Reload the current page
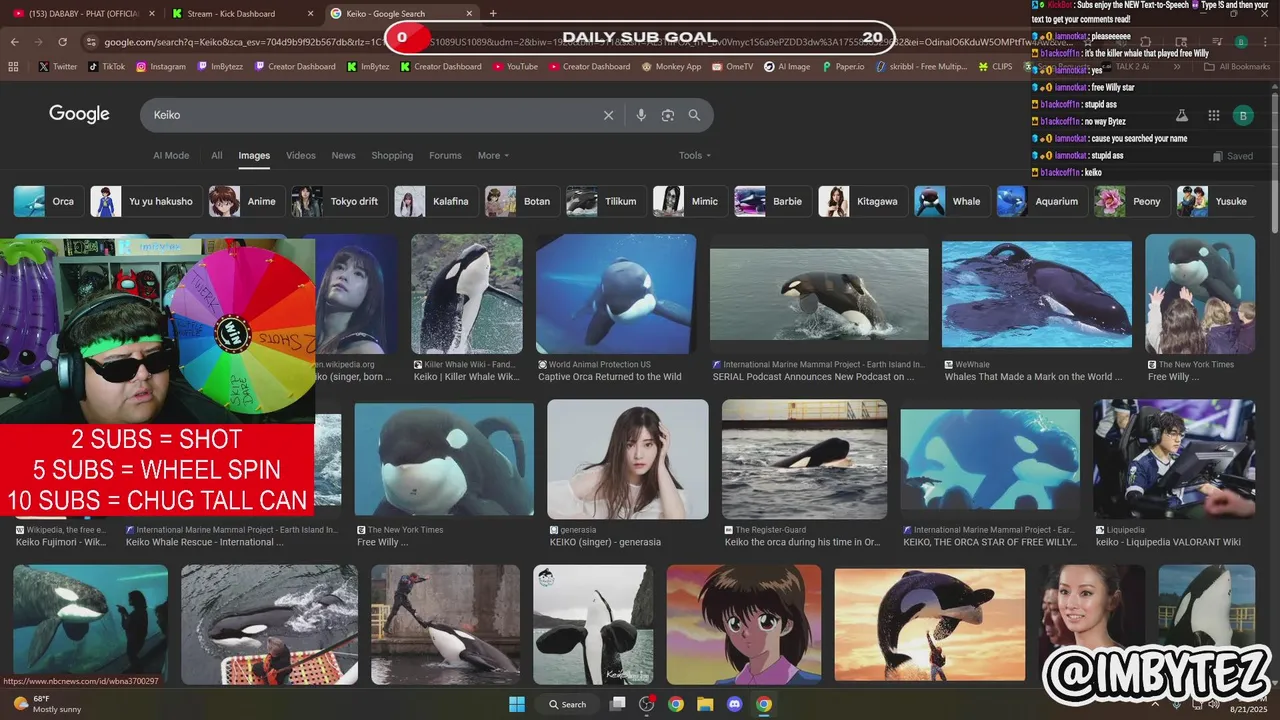 tap(62, 42)
